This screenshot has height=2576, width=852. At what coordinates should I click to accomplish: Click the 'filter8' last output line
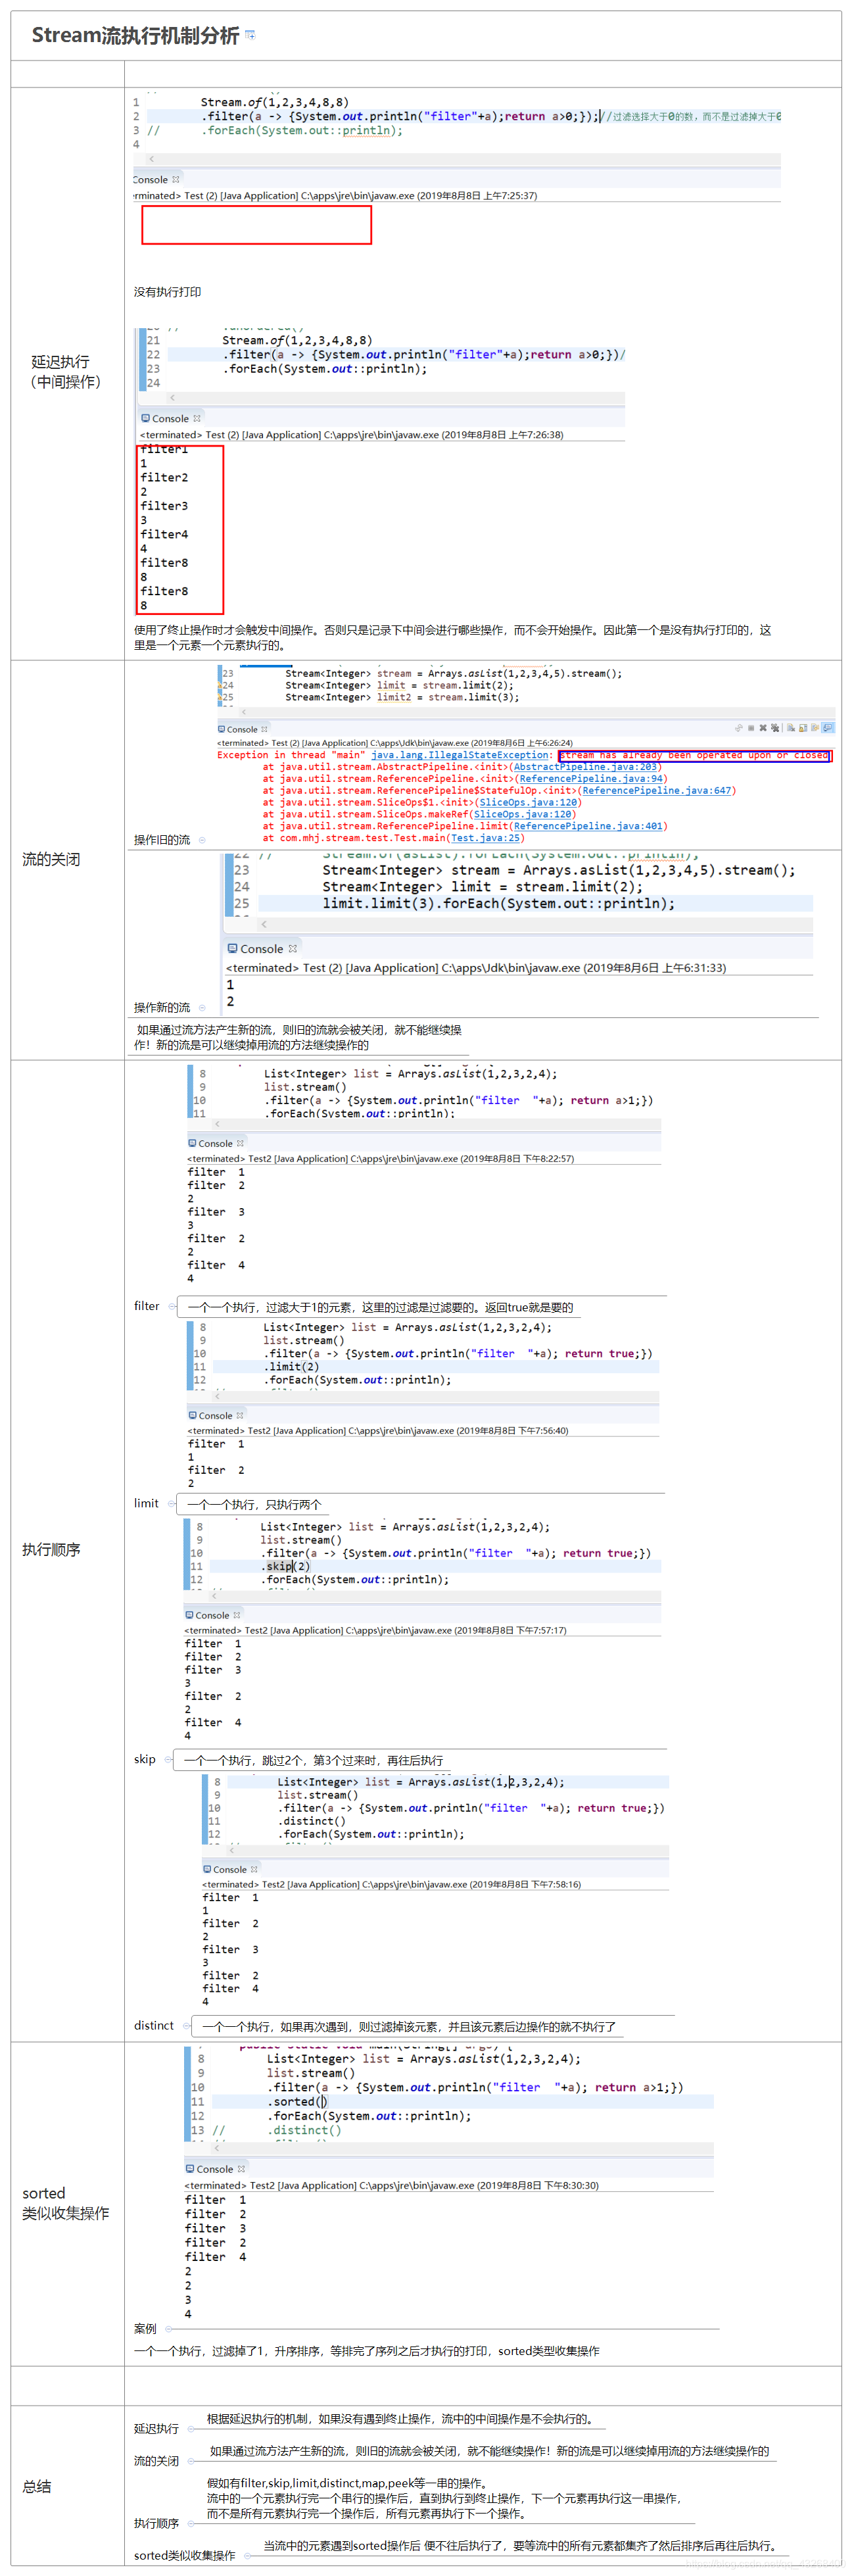coord(164,591)
